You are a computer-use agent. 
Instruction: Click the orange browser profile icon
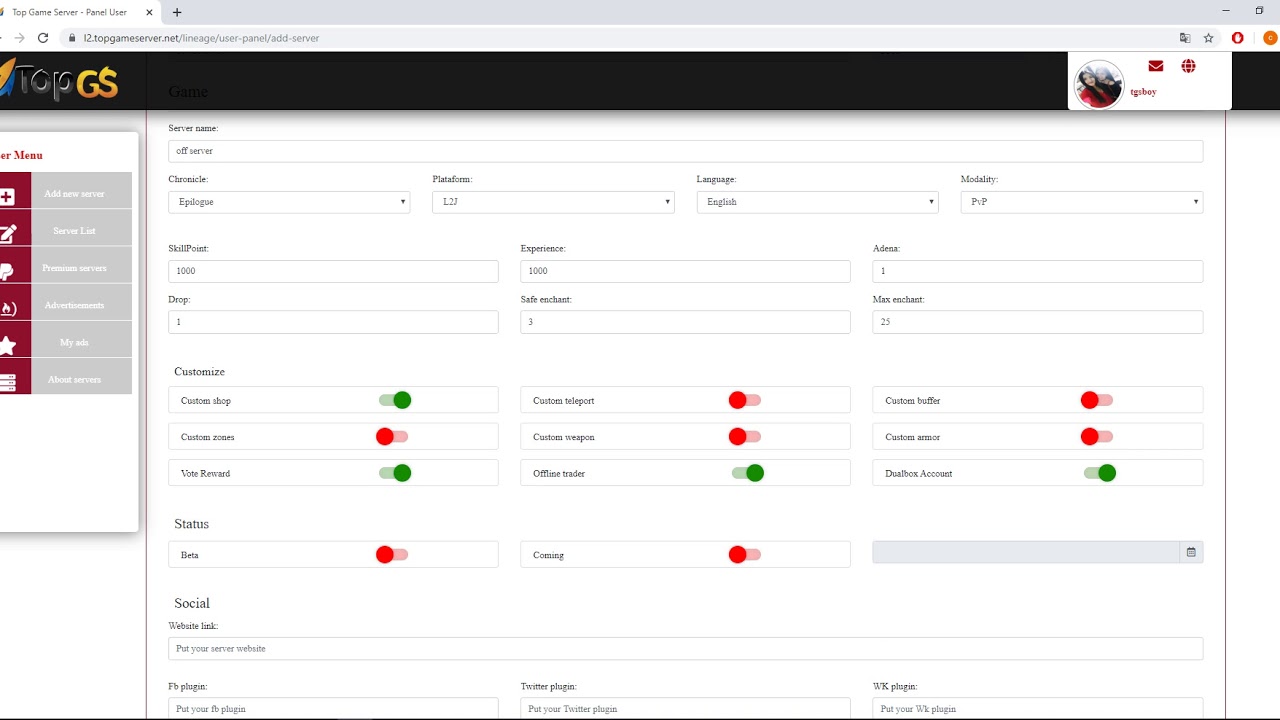1269,38
